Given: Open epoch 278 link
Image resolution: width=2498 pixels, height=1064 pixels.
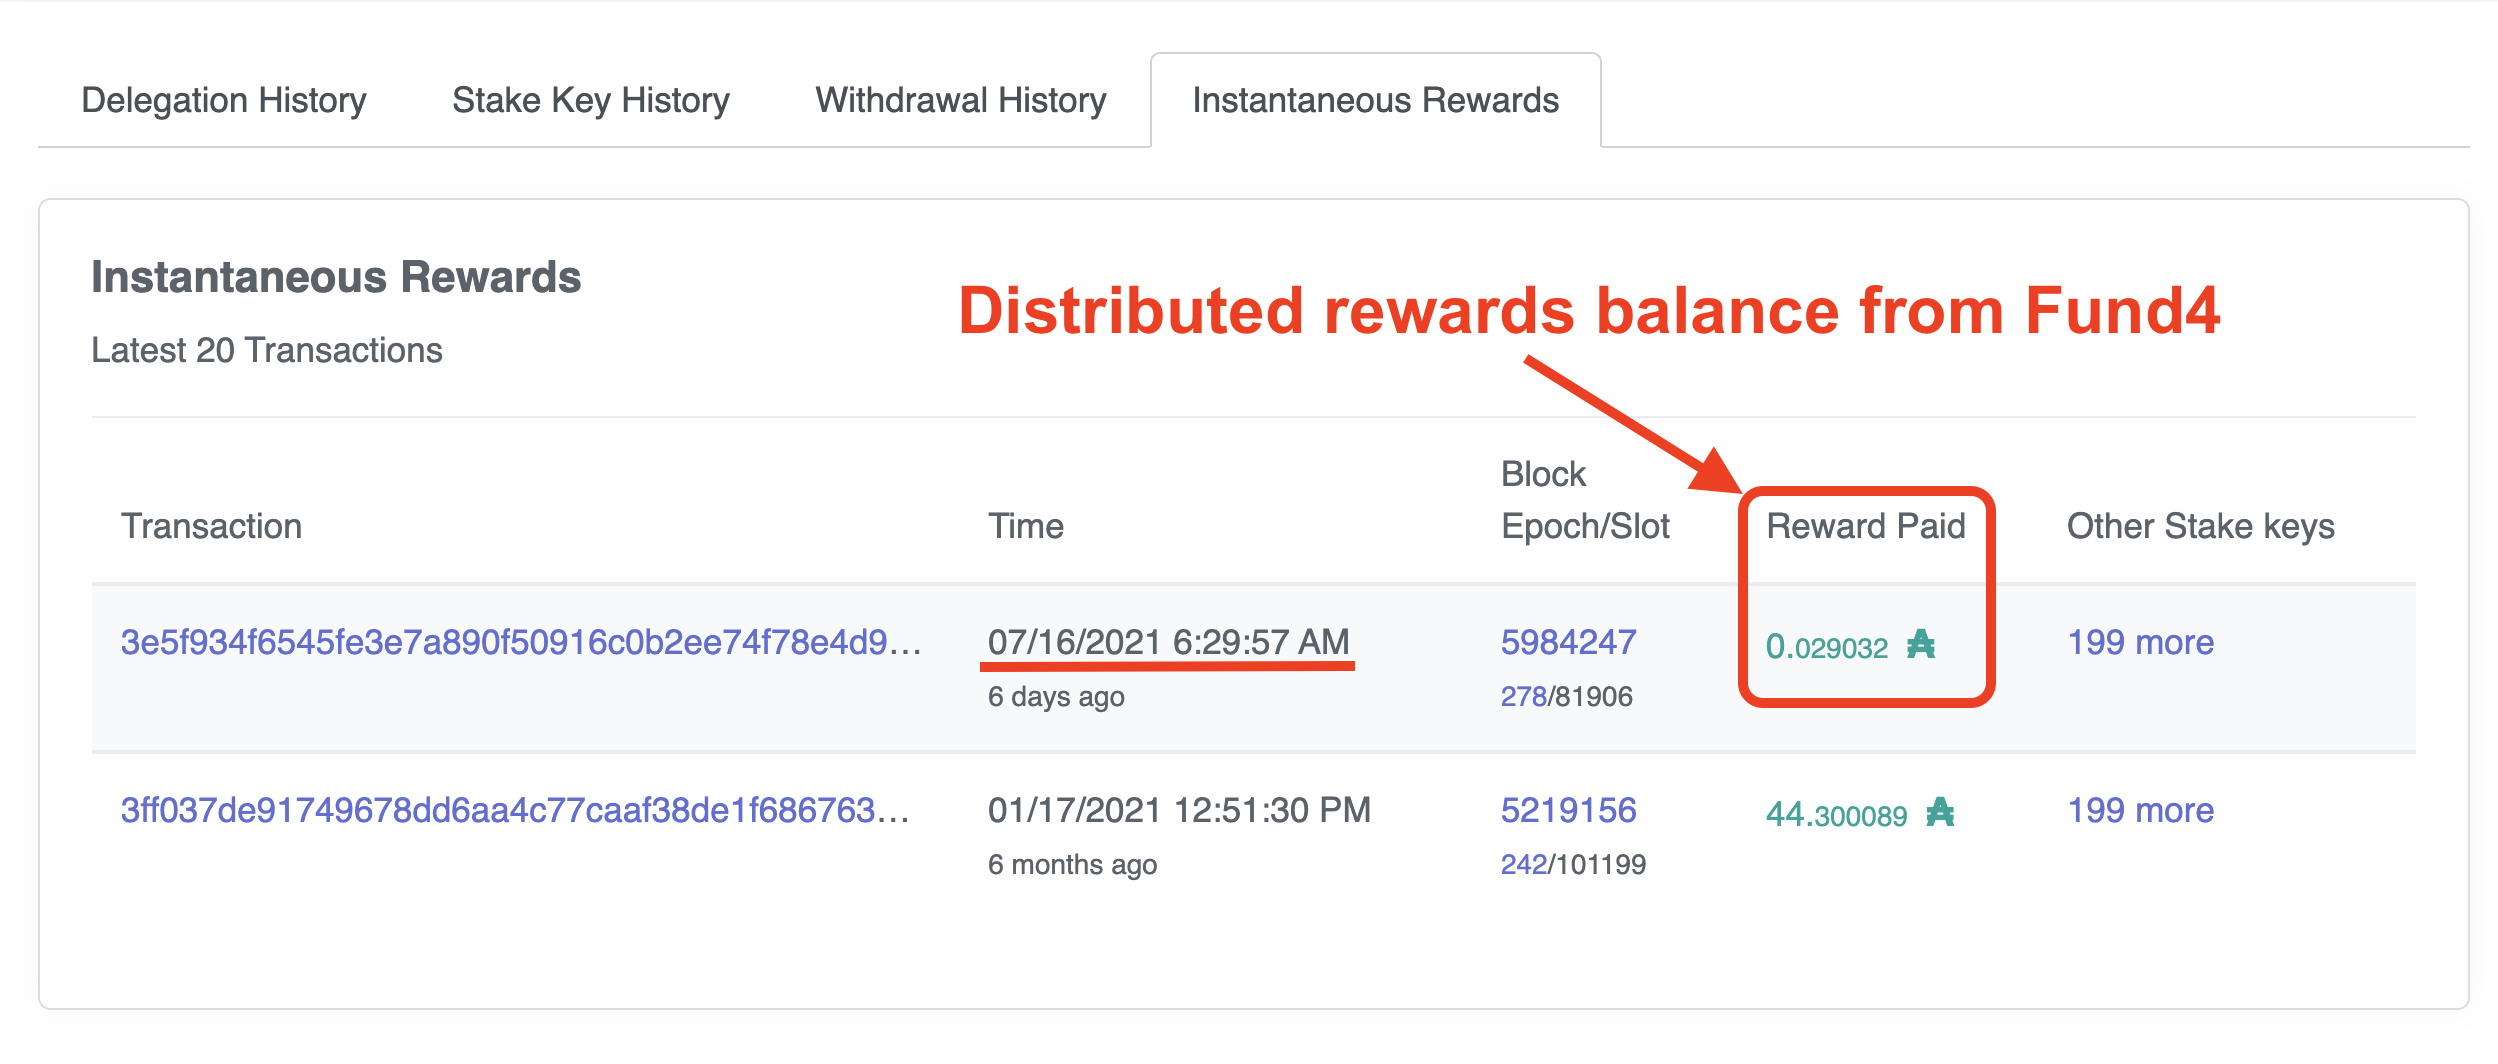Looking at the screenshot, I should 1523,696.
